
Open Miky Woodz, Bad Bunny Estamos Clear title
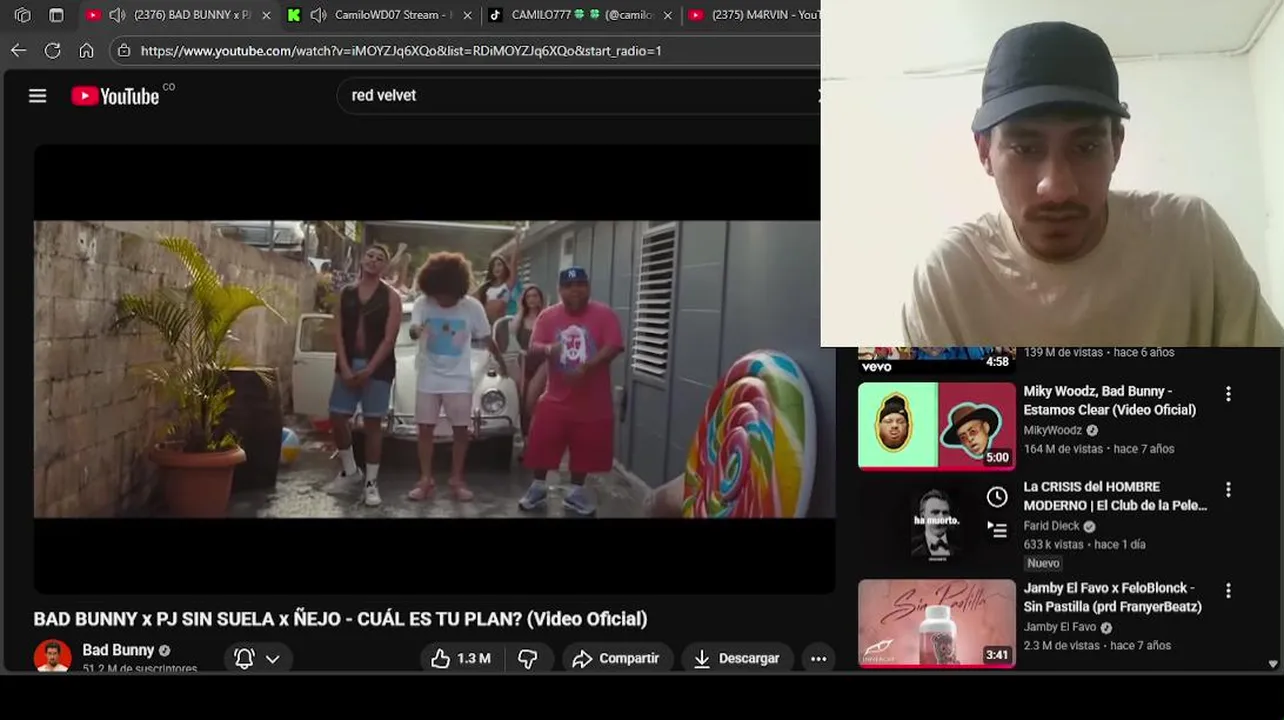pyautogui.click(x=1109, y=400)
